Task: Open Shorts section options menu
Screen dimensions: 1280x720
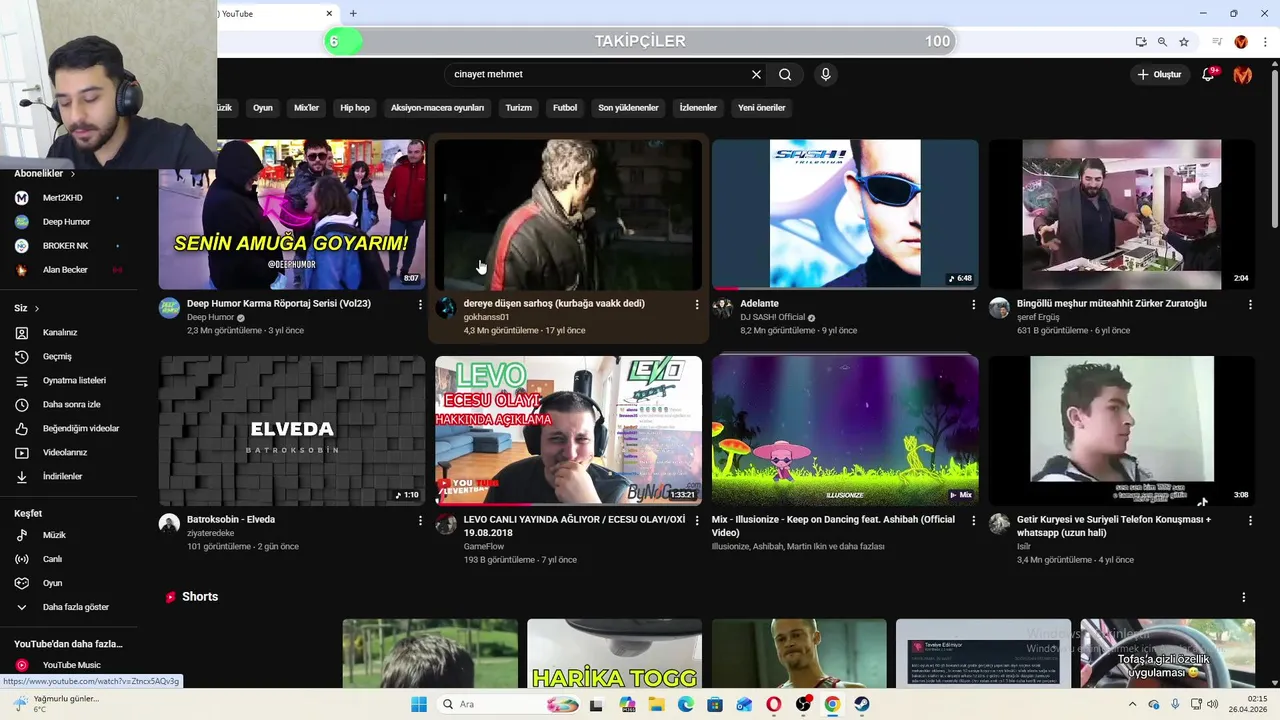Action: (x=1243, y=597)
